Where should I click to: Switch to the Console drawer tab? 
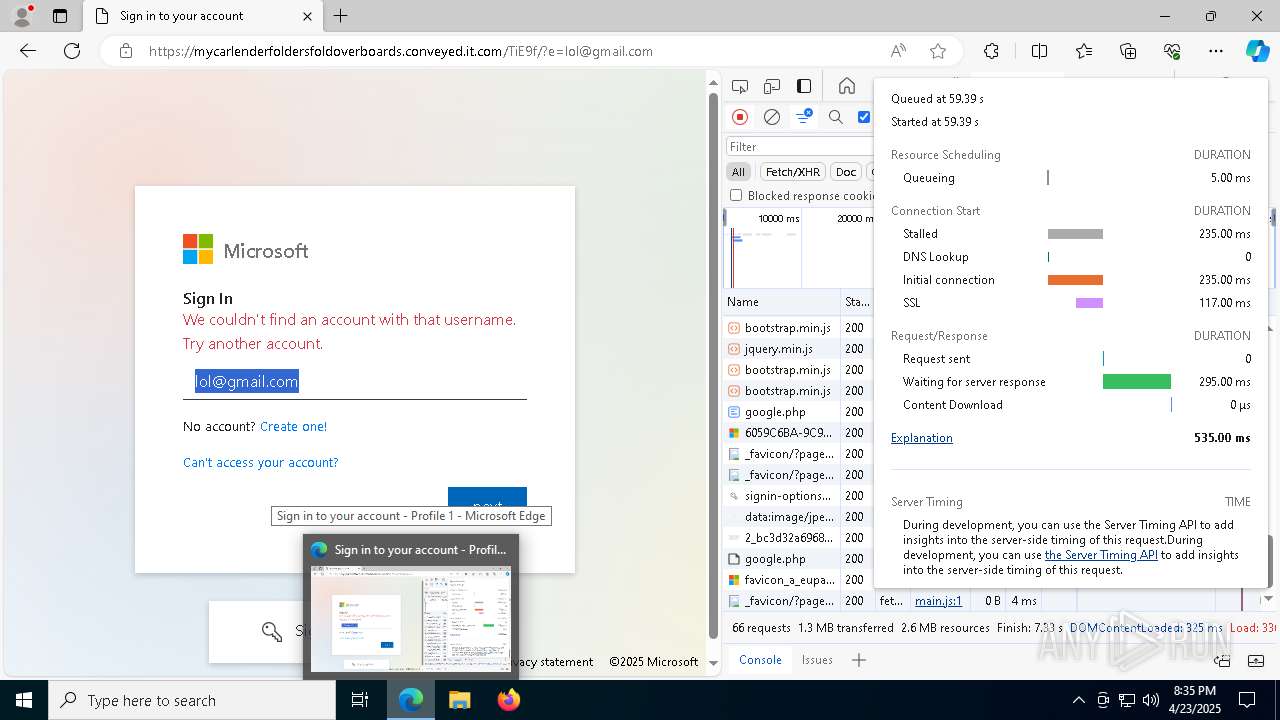(760, 660)
